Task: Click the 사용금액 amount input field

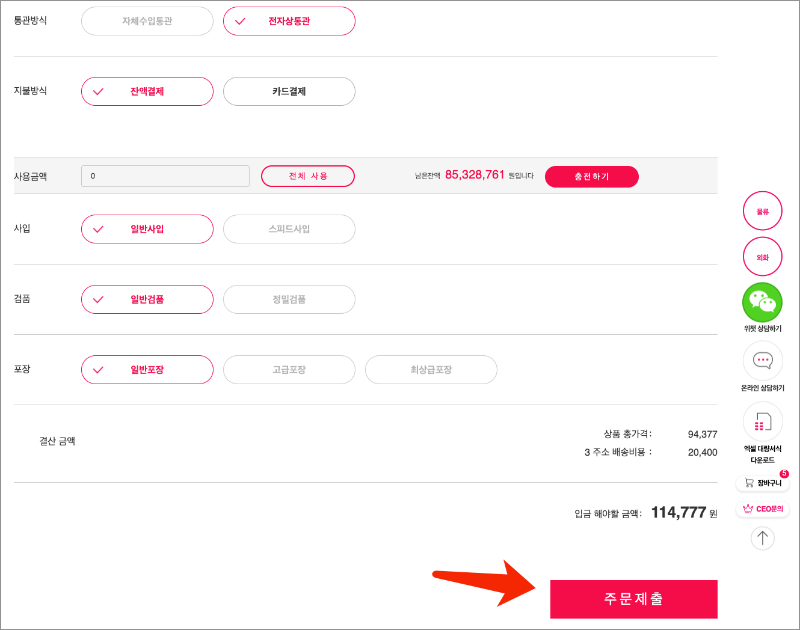Action: 165,176
